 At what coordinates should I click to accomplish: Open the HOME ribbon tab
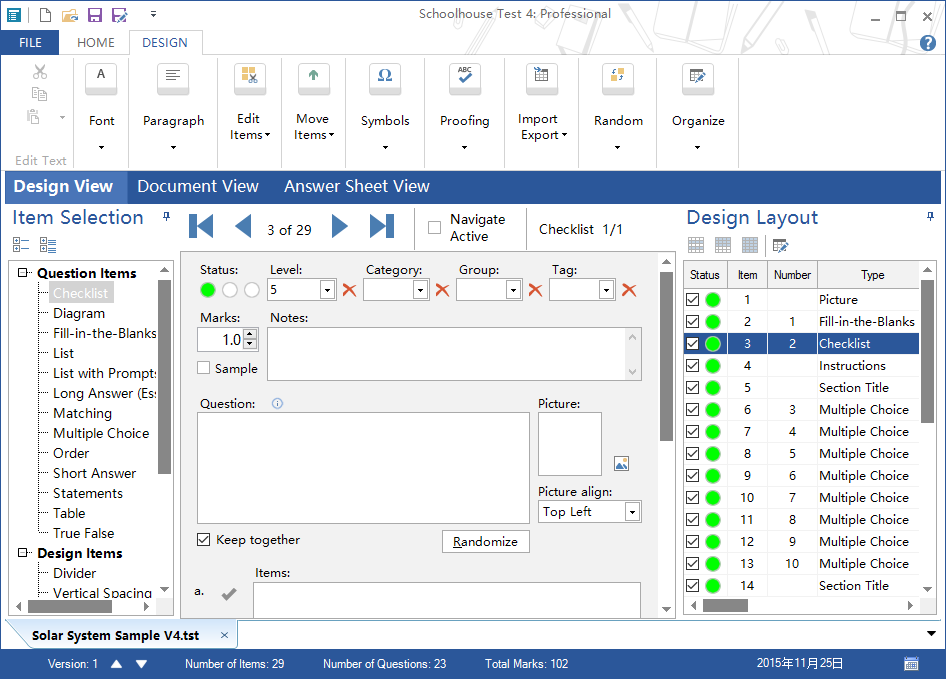tap(96, 43)
